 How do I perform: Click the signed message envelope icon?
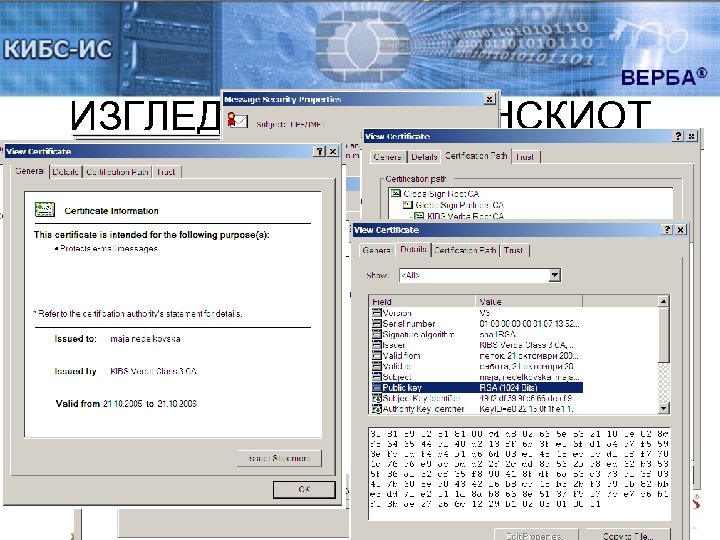(x=238, y=120)
